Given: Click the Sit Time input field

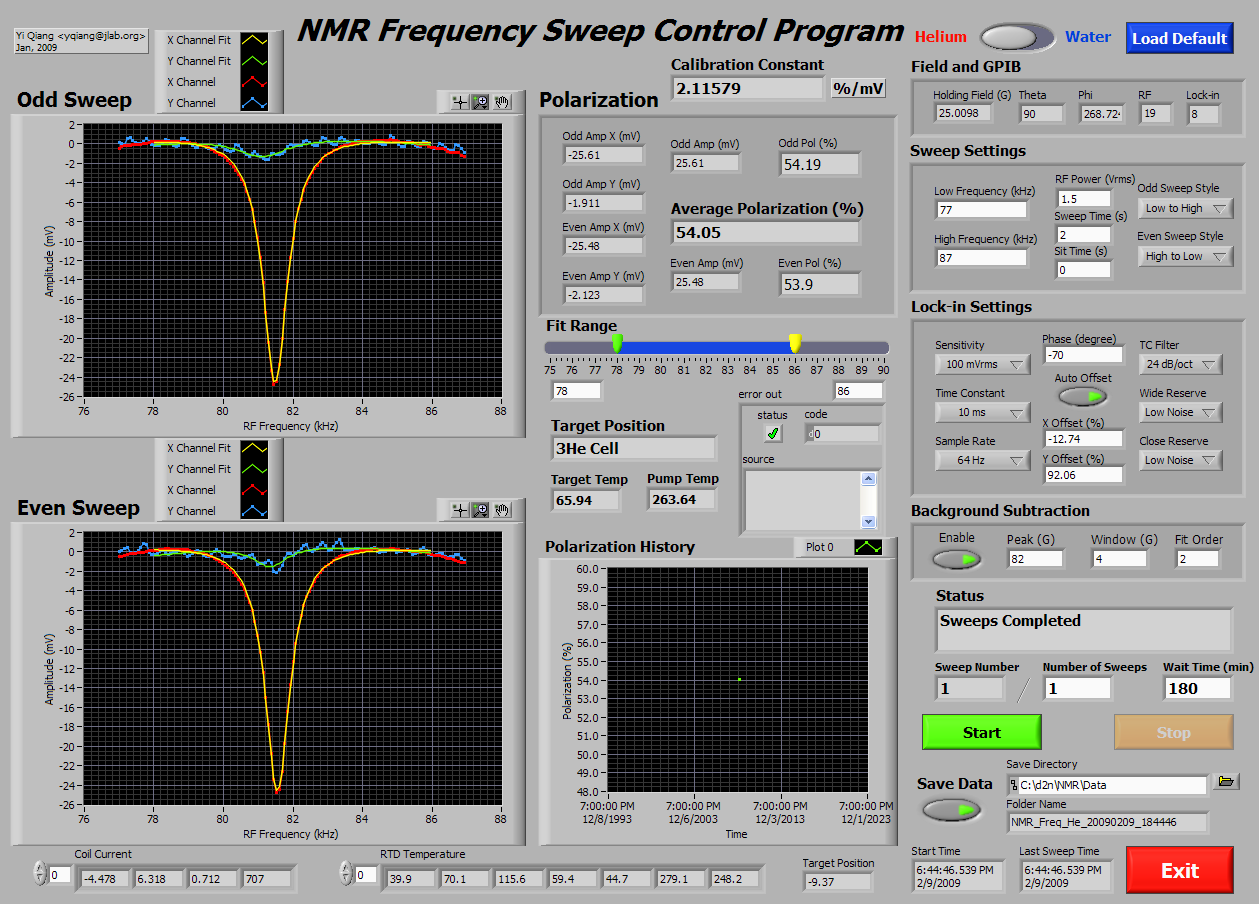Looking at the screenshot, I should pos(1083,269).
